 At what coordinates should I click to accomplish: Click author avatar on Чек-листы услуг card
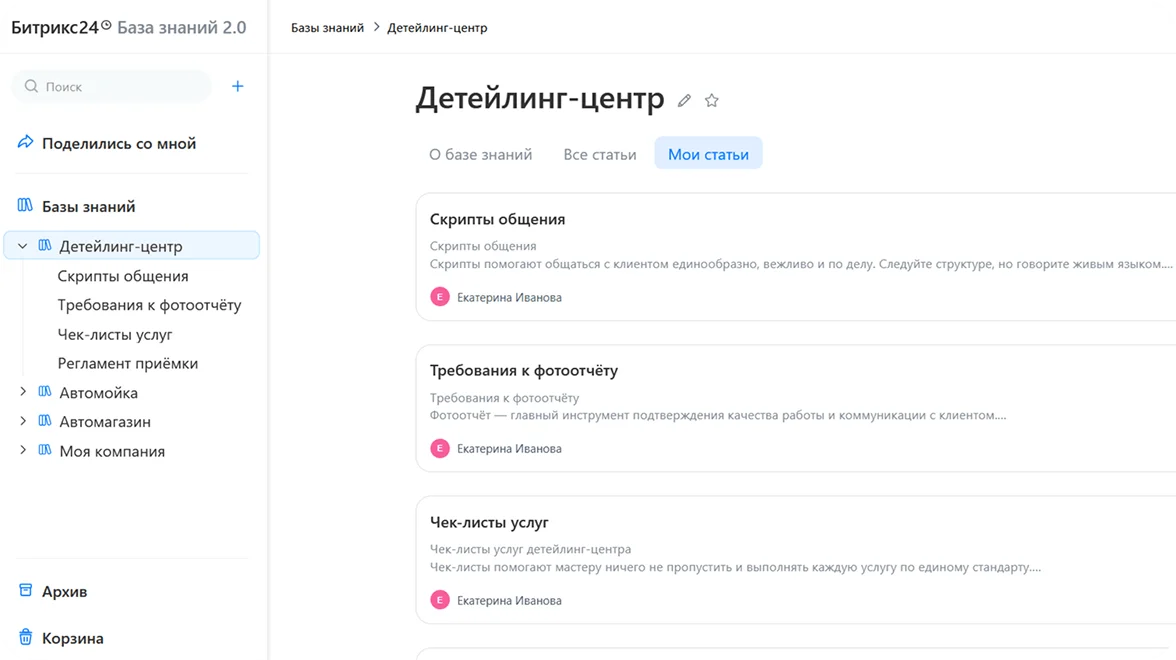point(440,600)
